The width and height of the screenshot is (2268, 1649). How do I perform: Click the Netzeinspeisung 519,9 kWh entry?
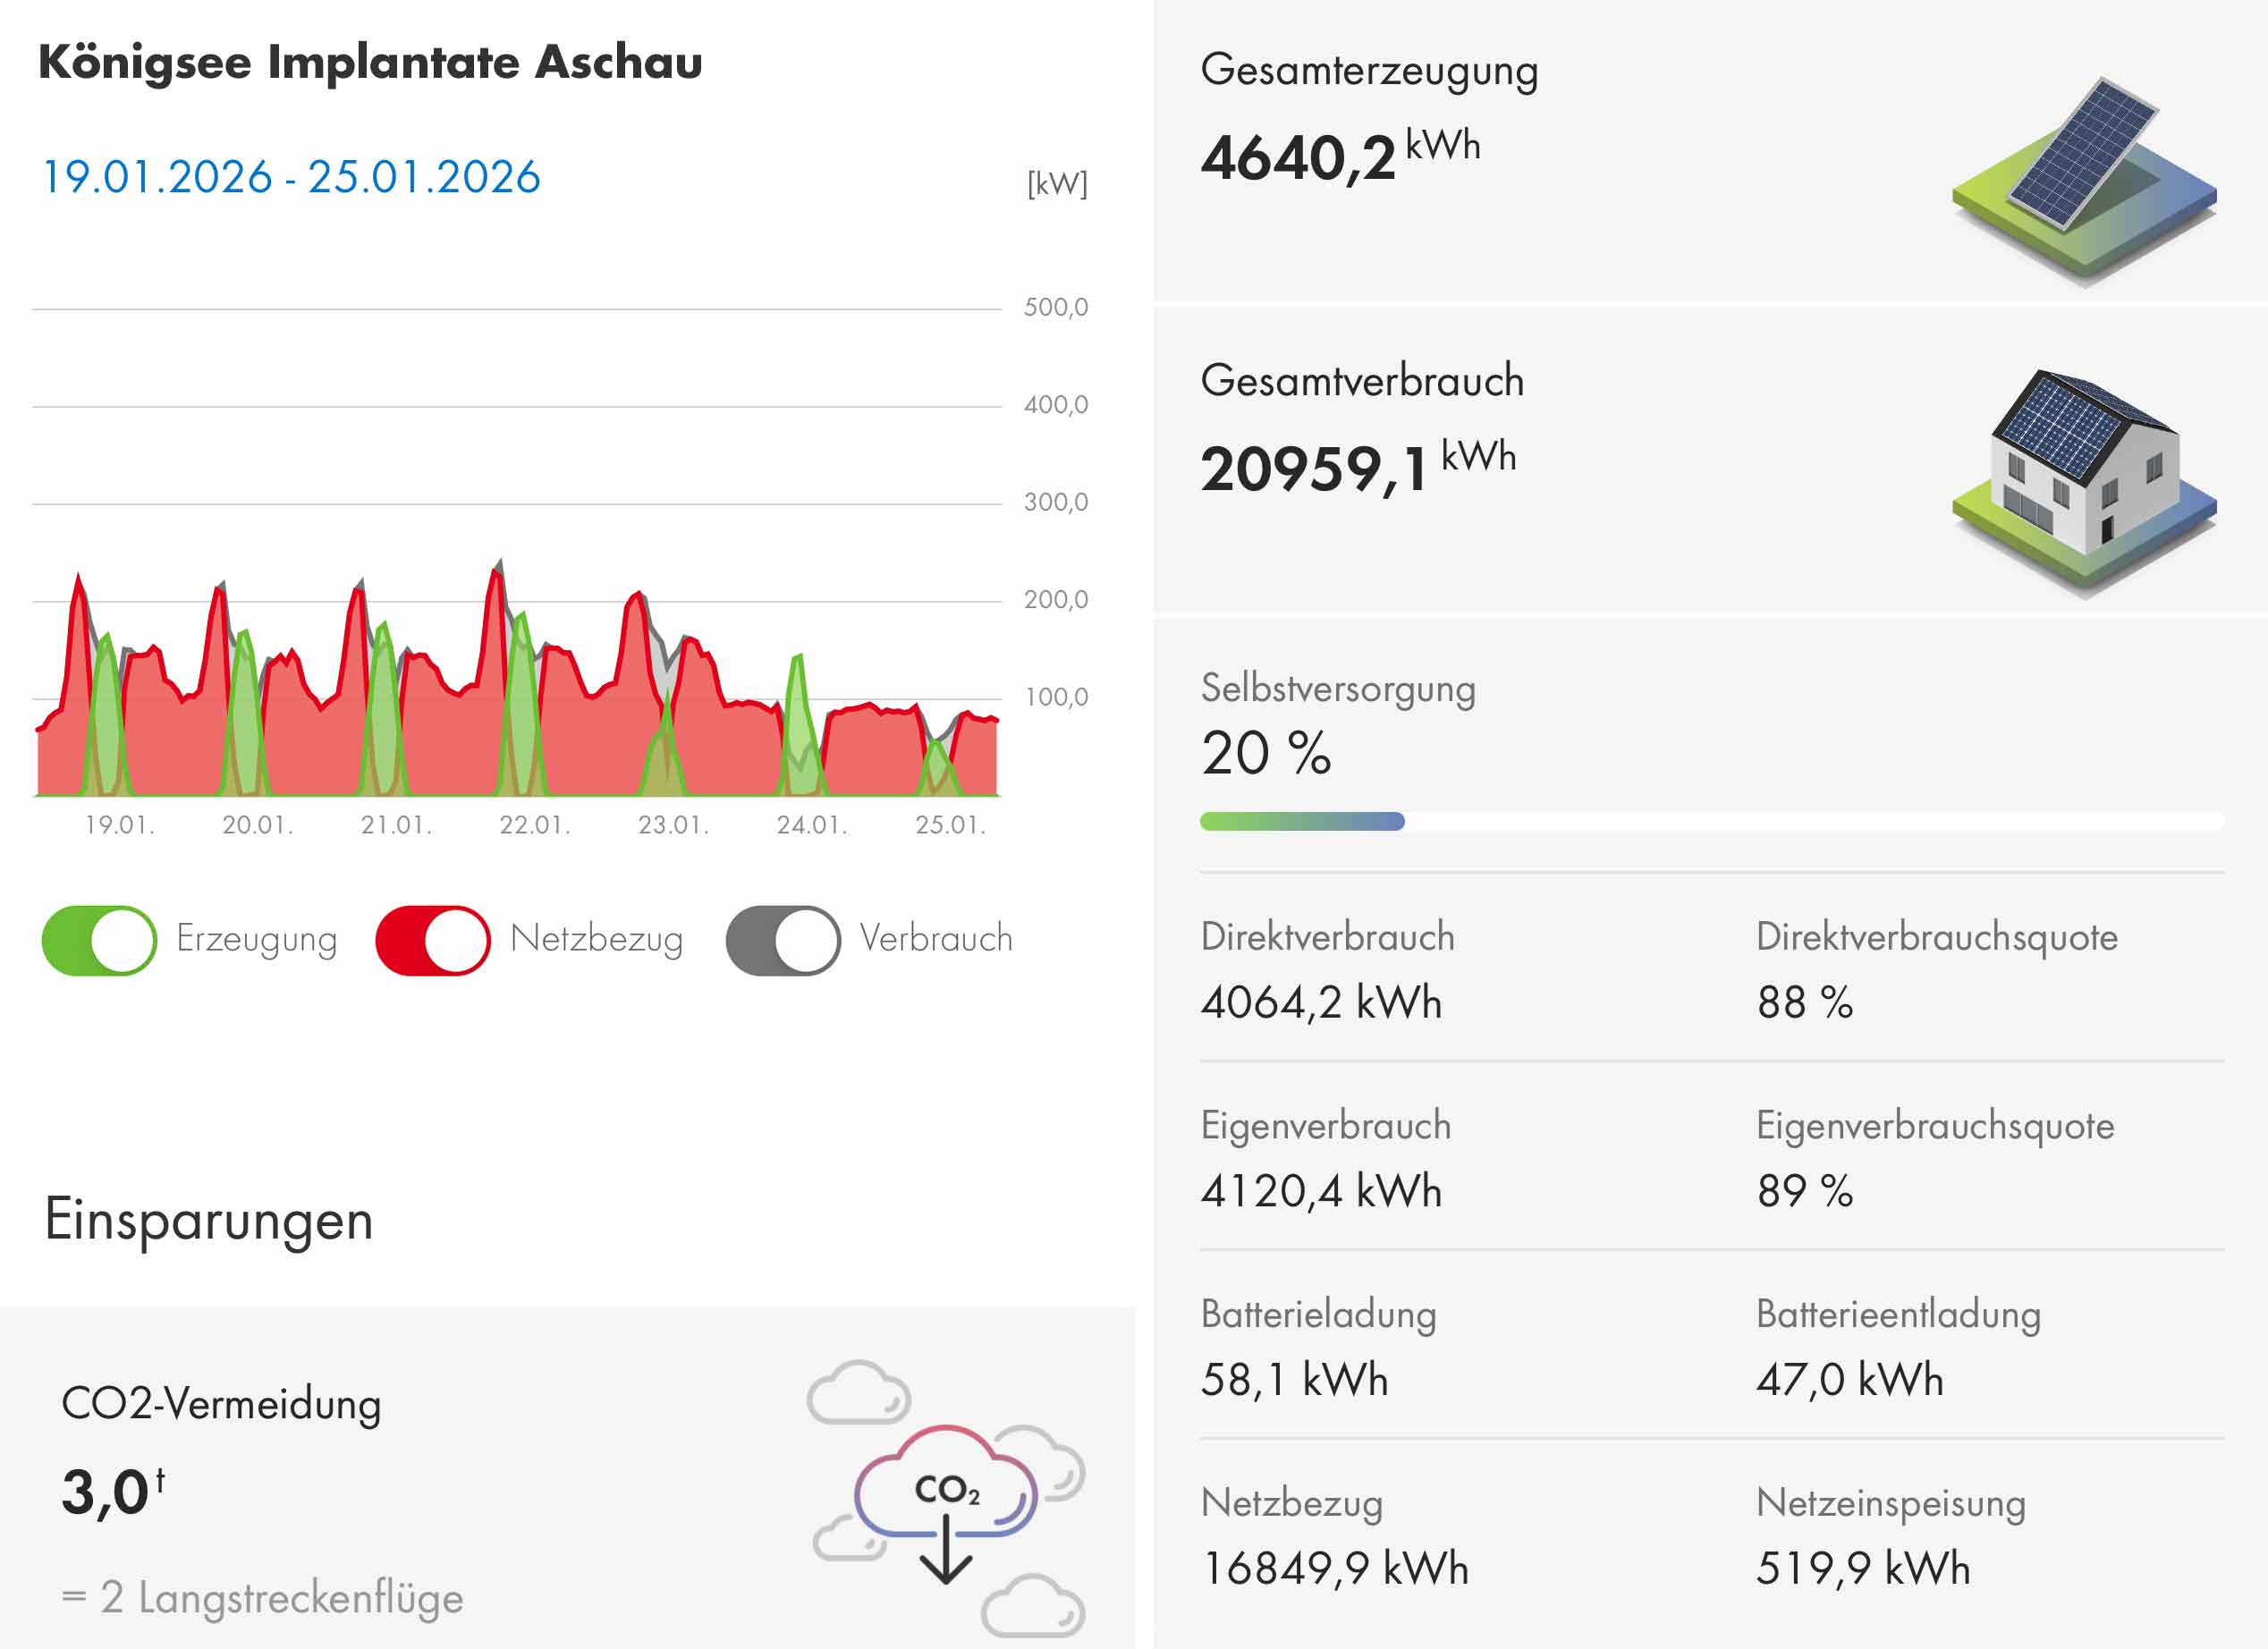tap(1862, 1567)
